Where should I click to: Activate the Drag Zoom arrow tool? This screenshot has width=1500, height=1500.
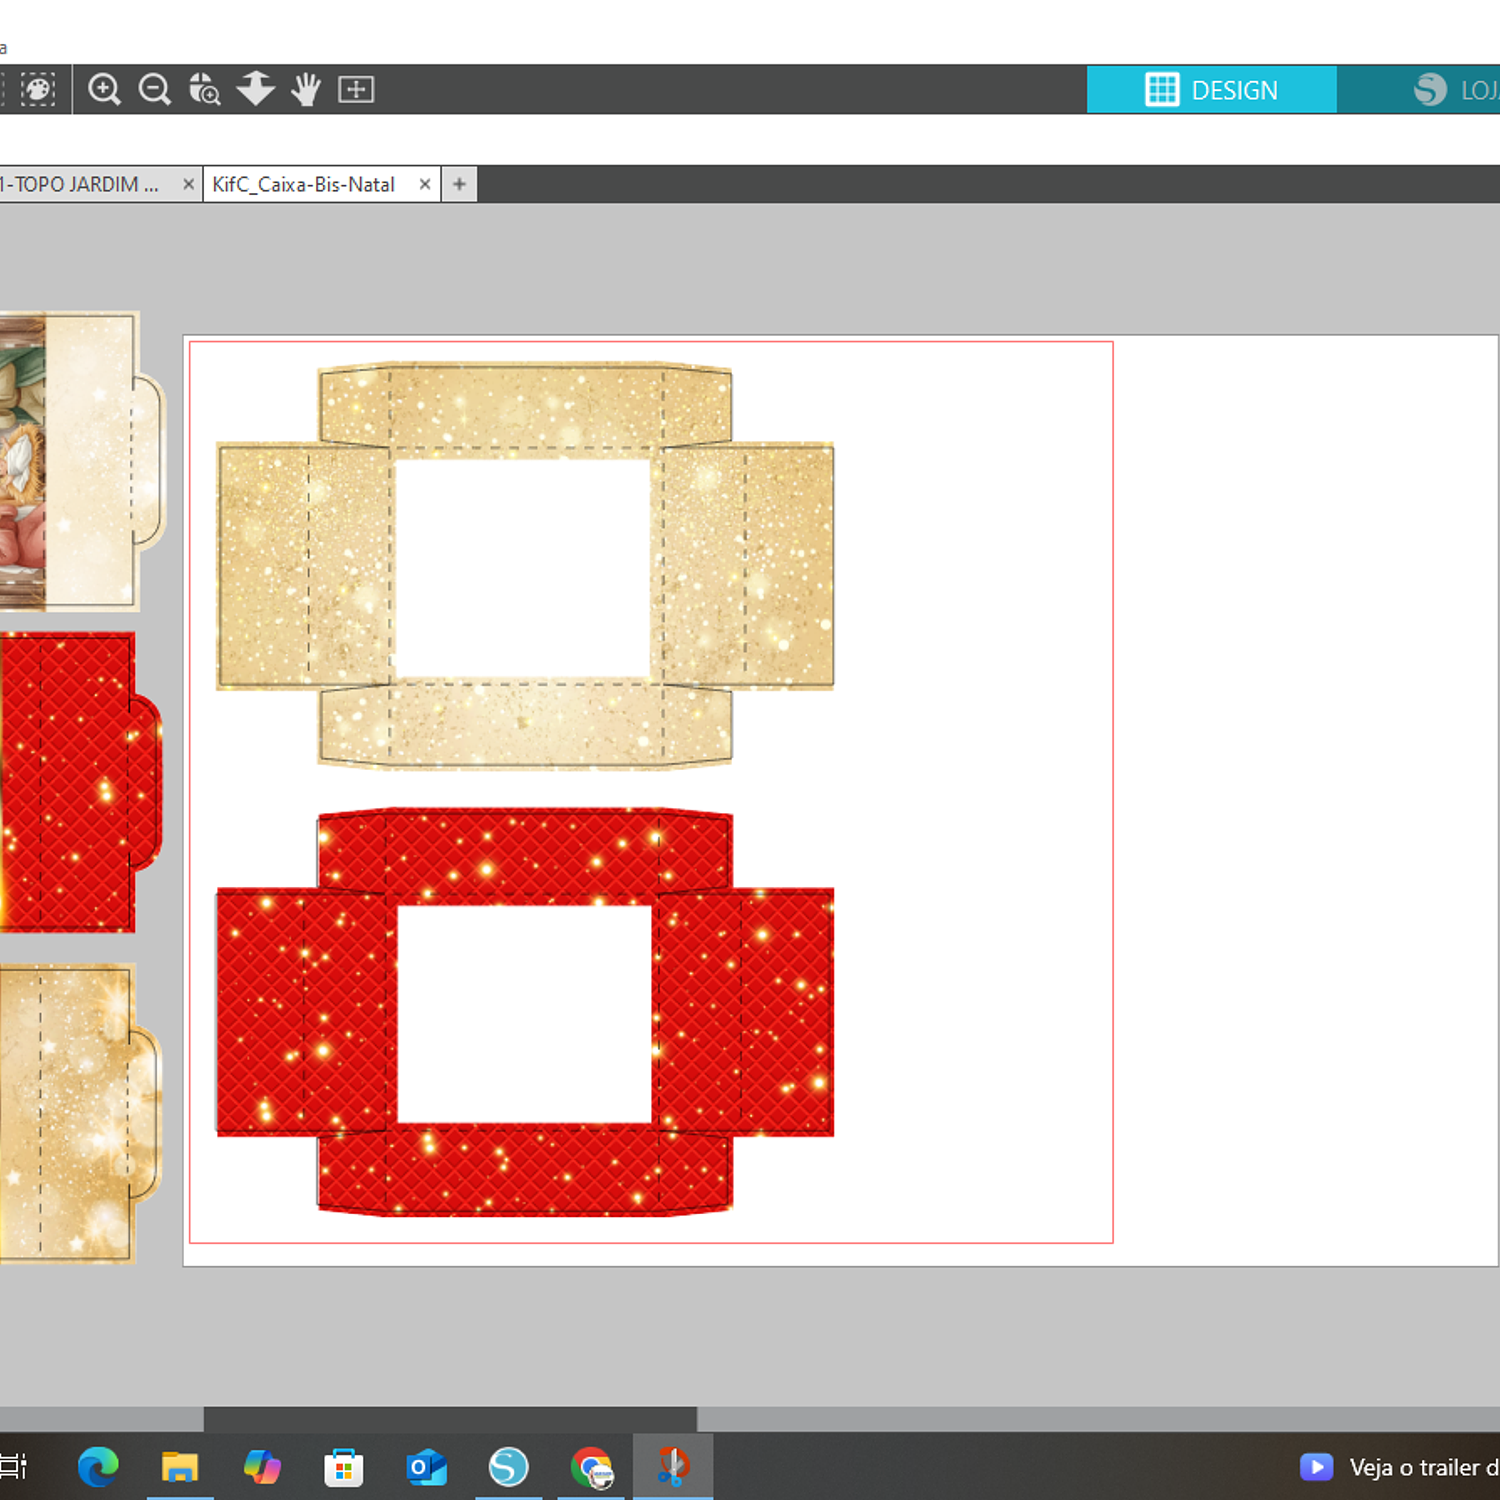[x=256, y=89]
